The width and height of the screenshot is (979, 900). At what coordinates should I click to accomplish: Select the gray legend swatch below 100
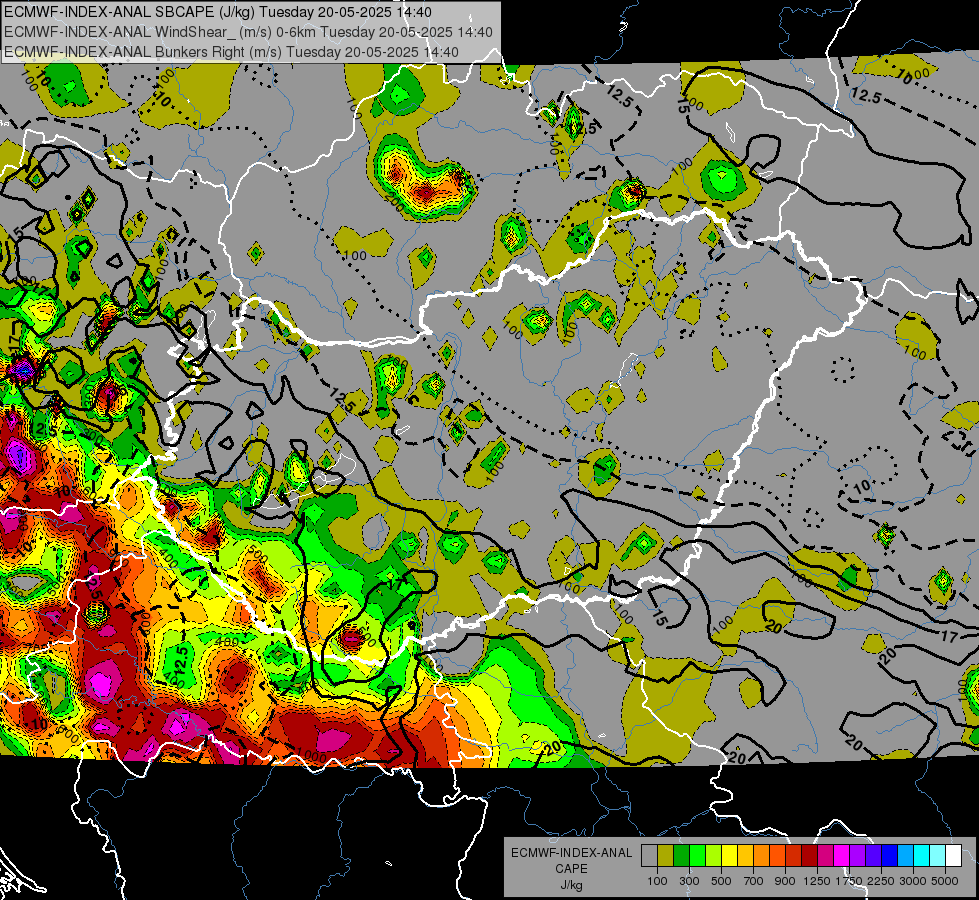point(649,855)
